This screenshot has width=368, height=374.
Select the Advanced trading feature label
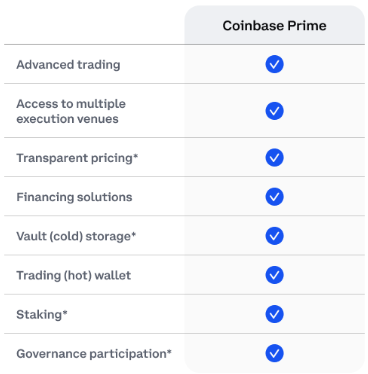point(68,65)
